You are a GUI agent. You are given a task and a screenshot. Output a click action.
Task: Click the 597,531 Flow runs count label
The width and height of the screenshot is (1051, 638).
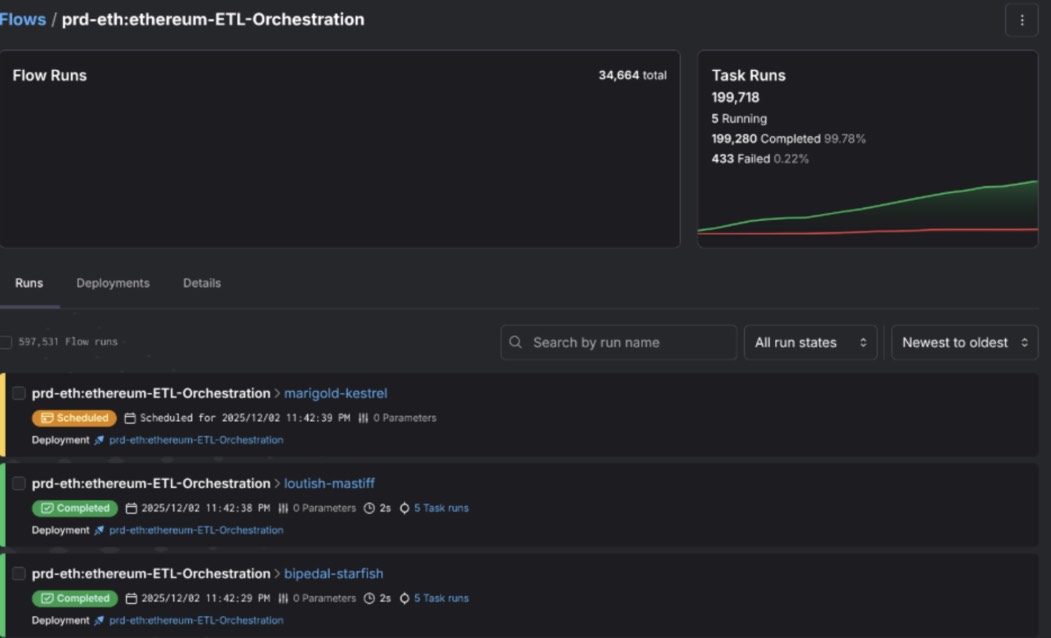(x=68, y=342)
